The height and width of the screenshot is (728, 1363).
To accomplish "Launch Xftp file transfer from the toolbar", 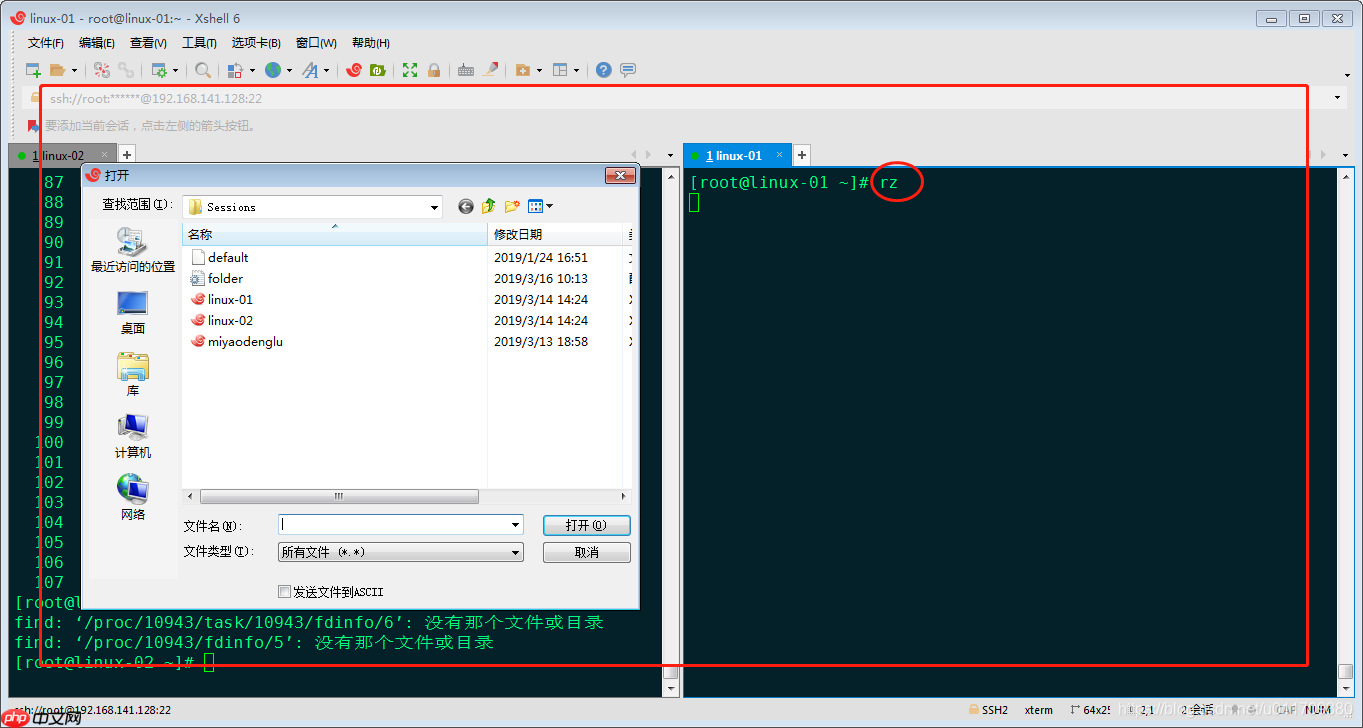I will point(378,70).
